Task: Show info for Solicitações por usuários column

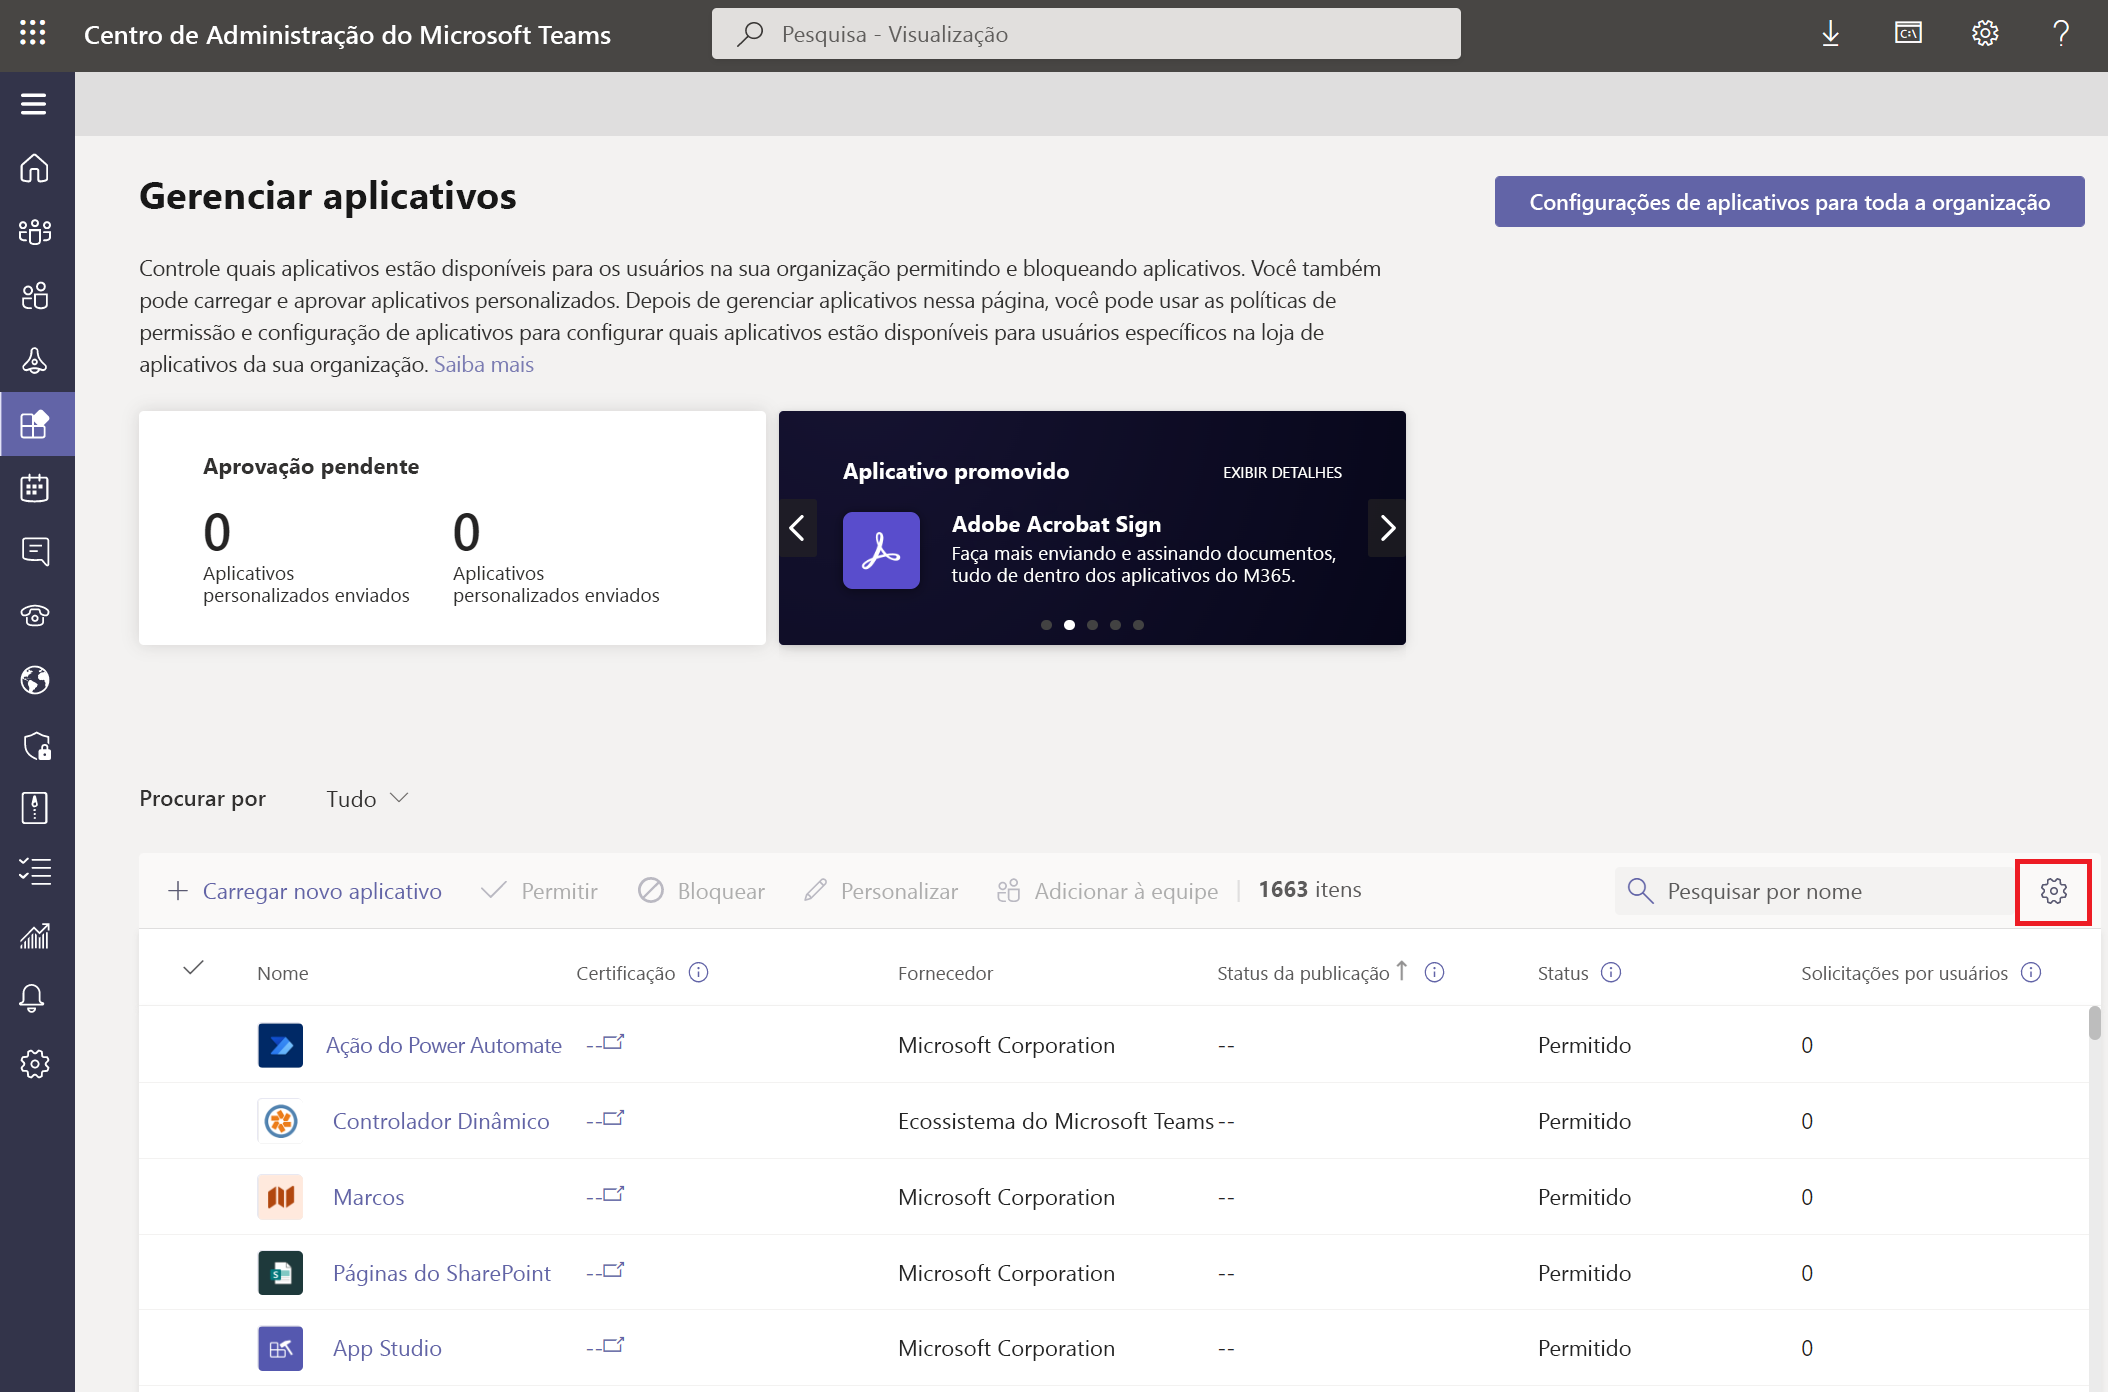Action: click(x=2031, y=972)
